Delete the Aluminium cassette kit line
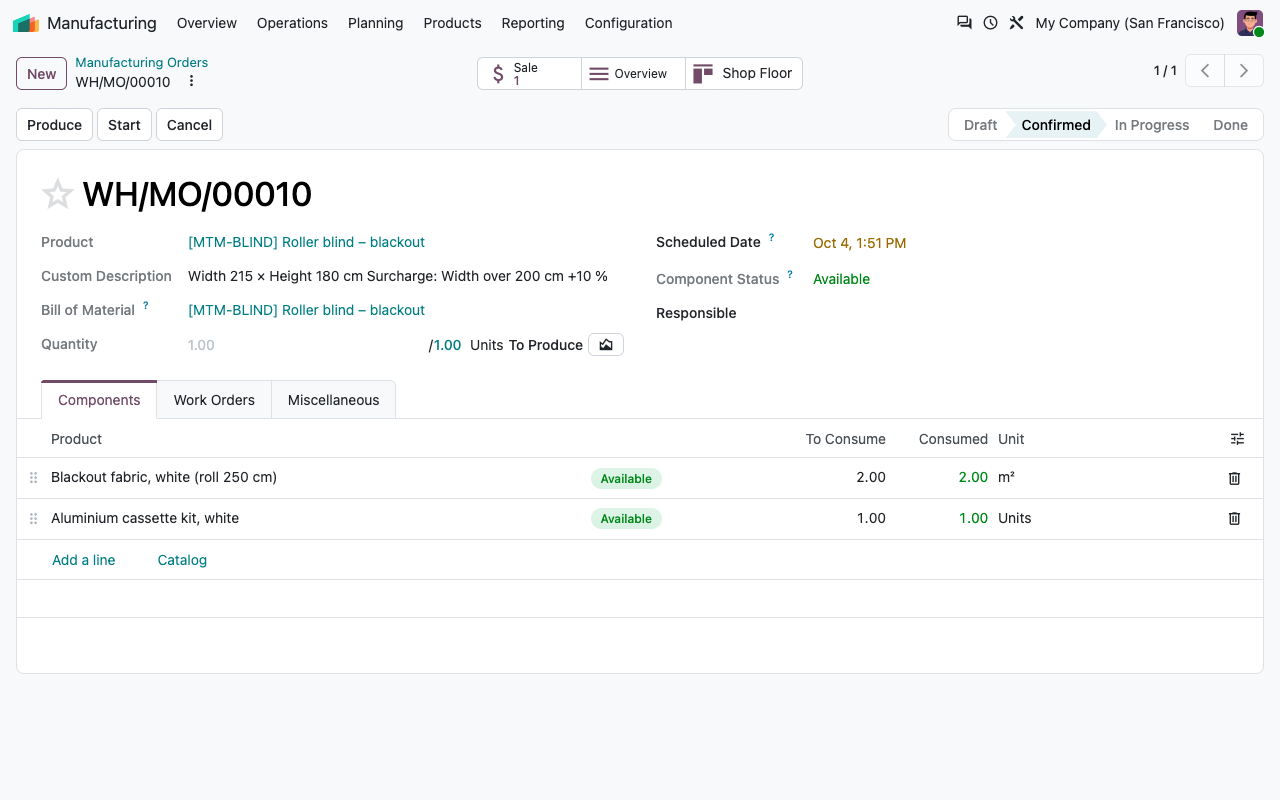 [x=1234, y=518]
